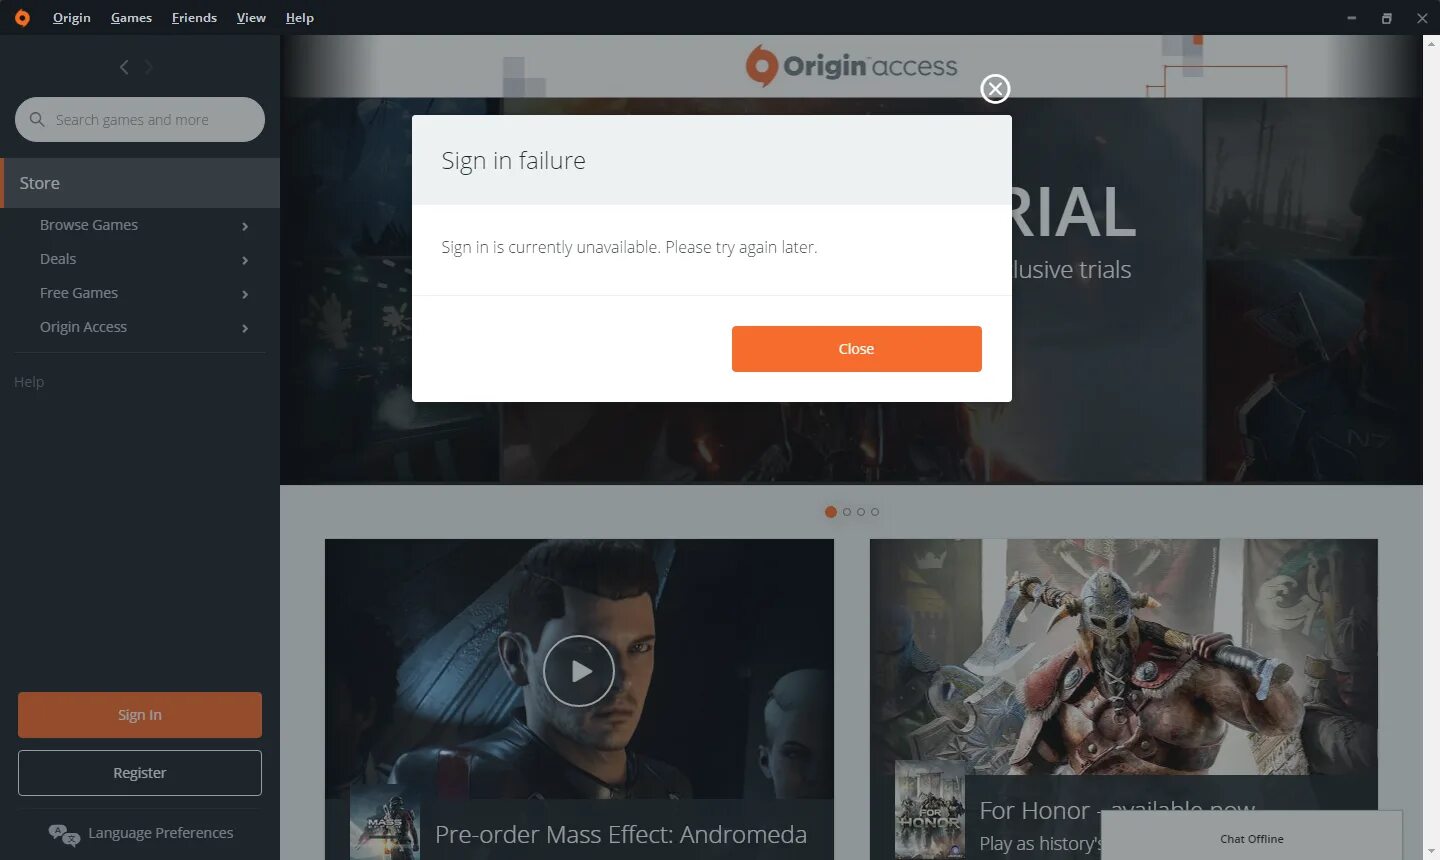
Task: Click the vertical scrollbar on the right
Action: click(1431, 447)
